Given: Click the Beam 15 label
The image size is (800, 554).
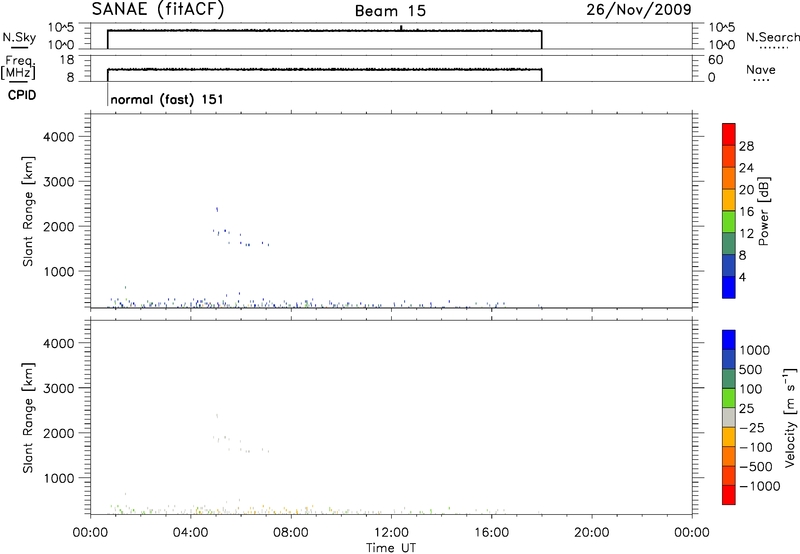Looking at the screenshot, I should [390, 11].
